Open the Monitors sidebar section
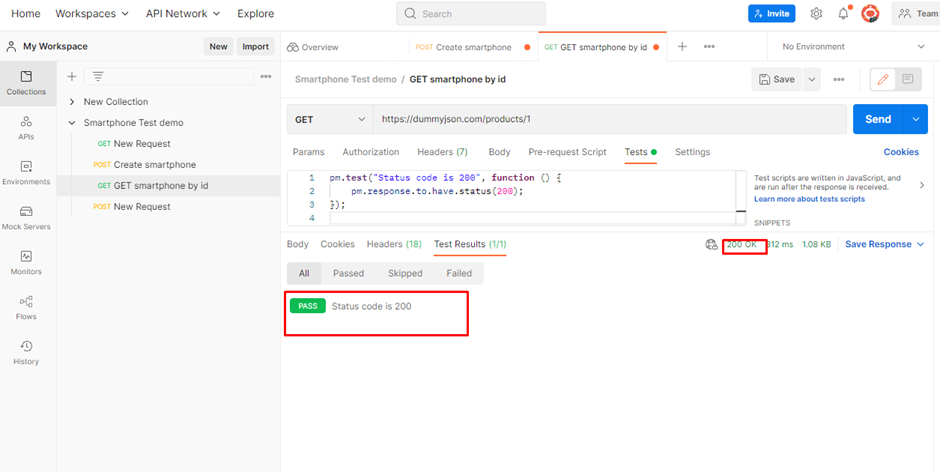The height and width of the screenshot is (472, 940). (x=26, y=263)
